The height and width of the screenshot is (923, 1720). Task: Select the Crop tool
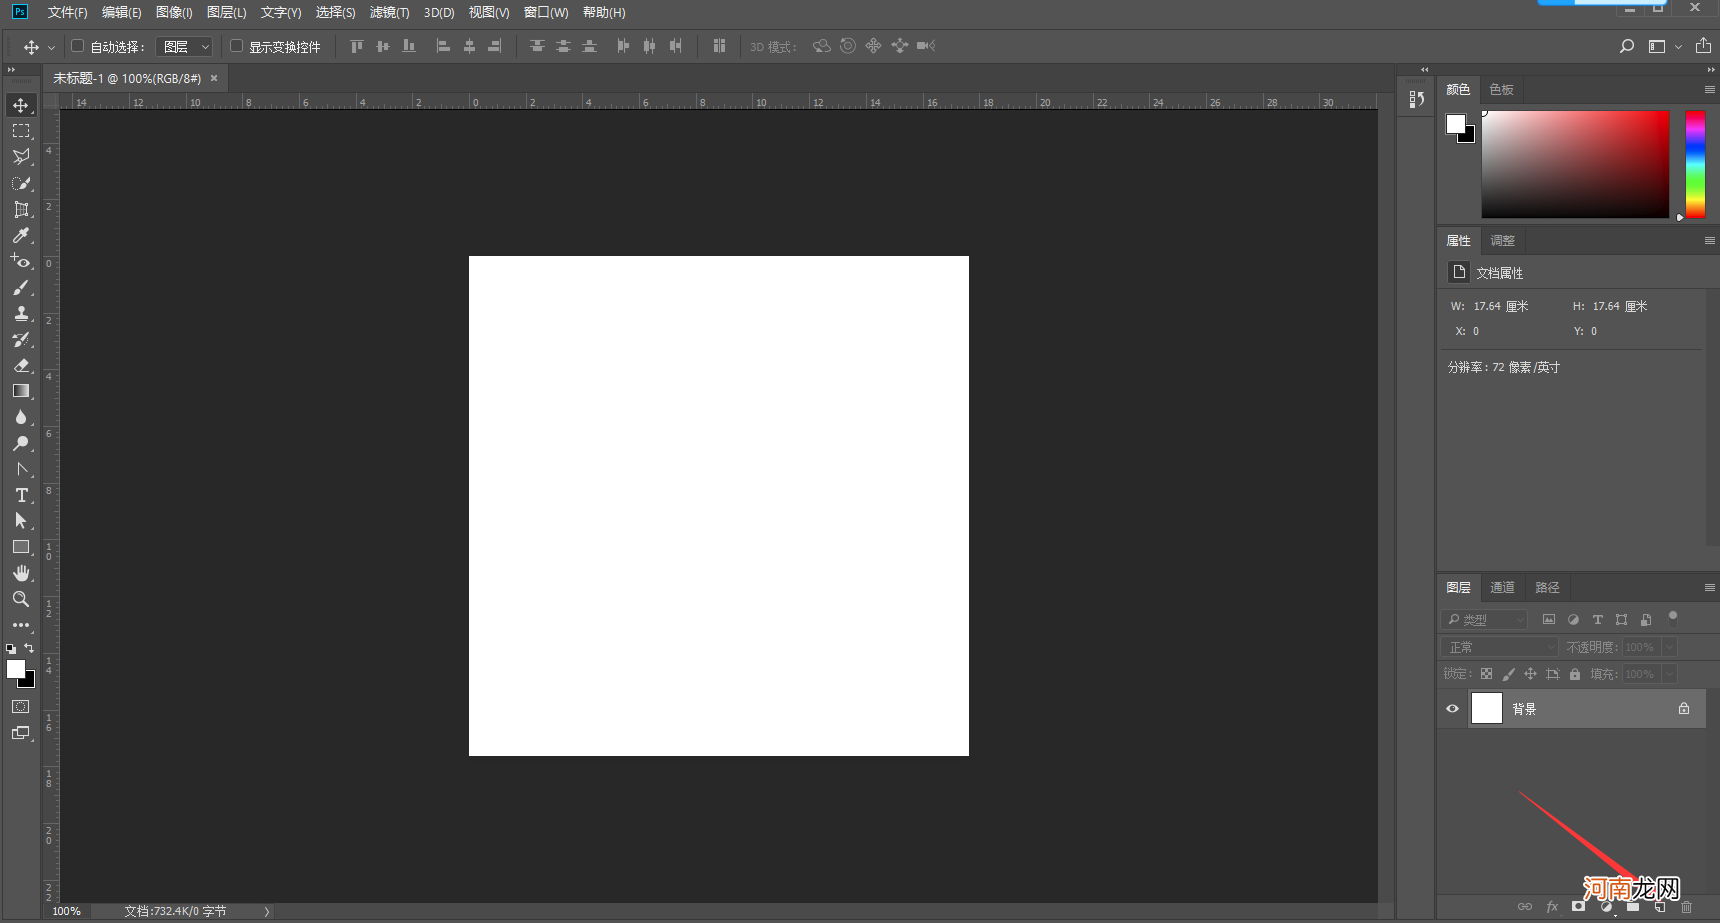21,209
